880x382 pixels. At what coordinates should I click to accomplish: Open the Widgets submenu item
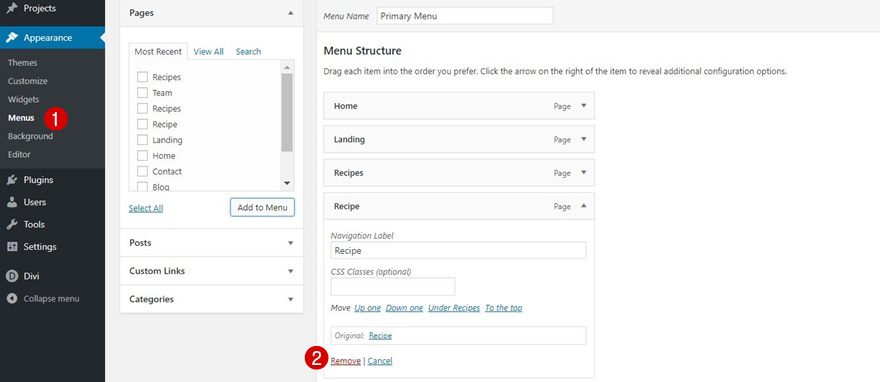(x=24, y=99)
